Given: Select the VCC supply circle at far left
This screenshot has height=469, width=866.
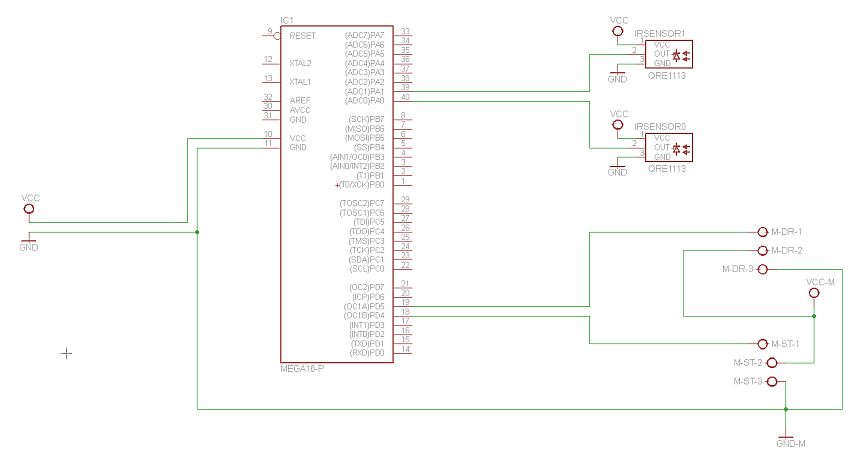Looking at the screenshot, I should (x=29, y=209).
